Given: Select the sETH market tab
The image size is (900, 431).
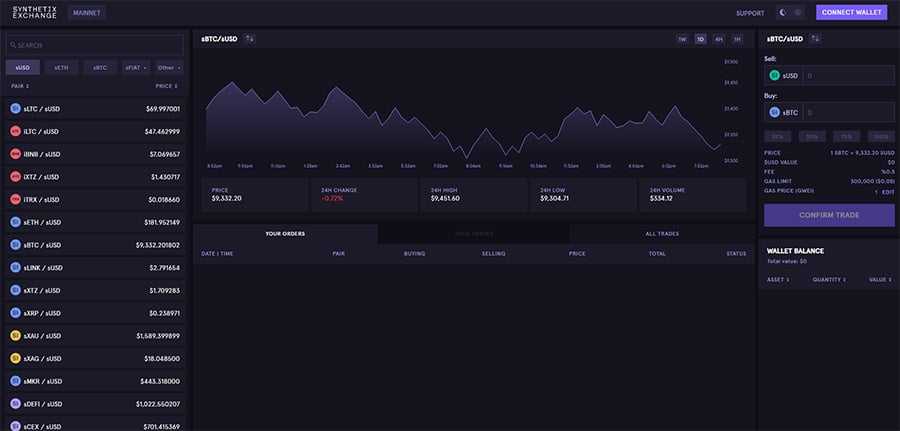Looking at the screenshot, I should point(62,68).
